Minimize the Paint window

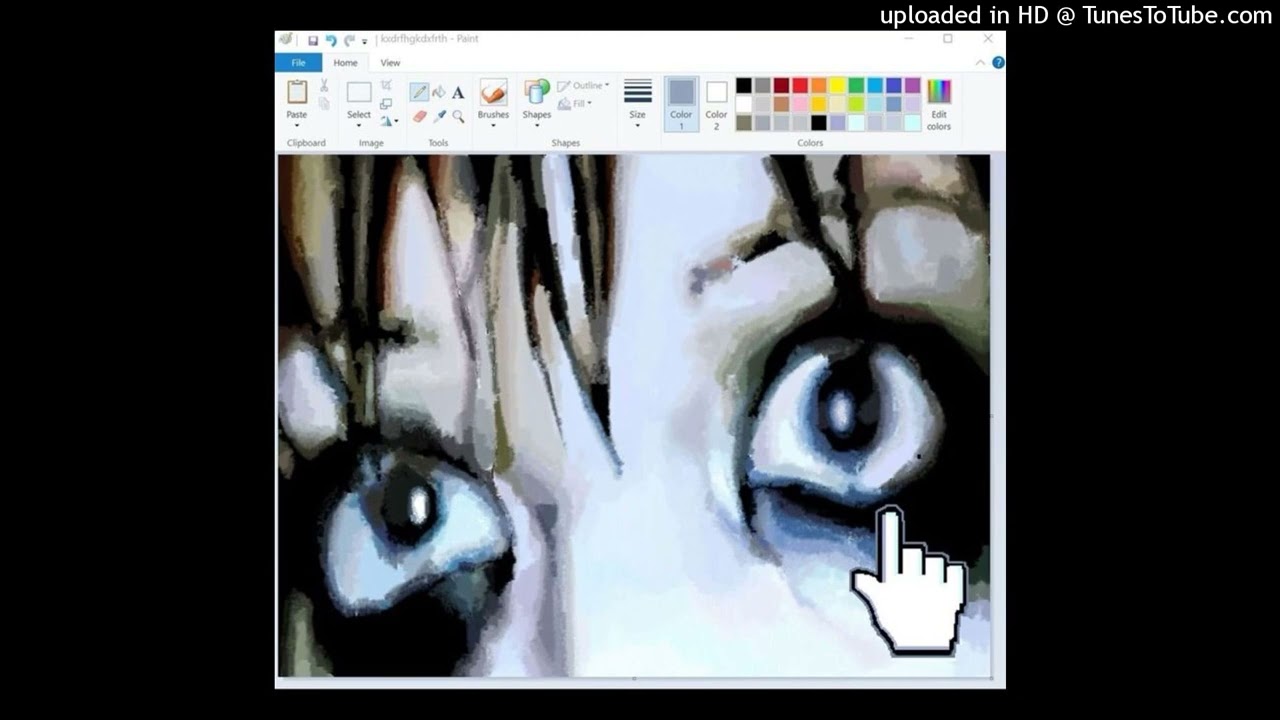pos(909,39)
